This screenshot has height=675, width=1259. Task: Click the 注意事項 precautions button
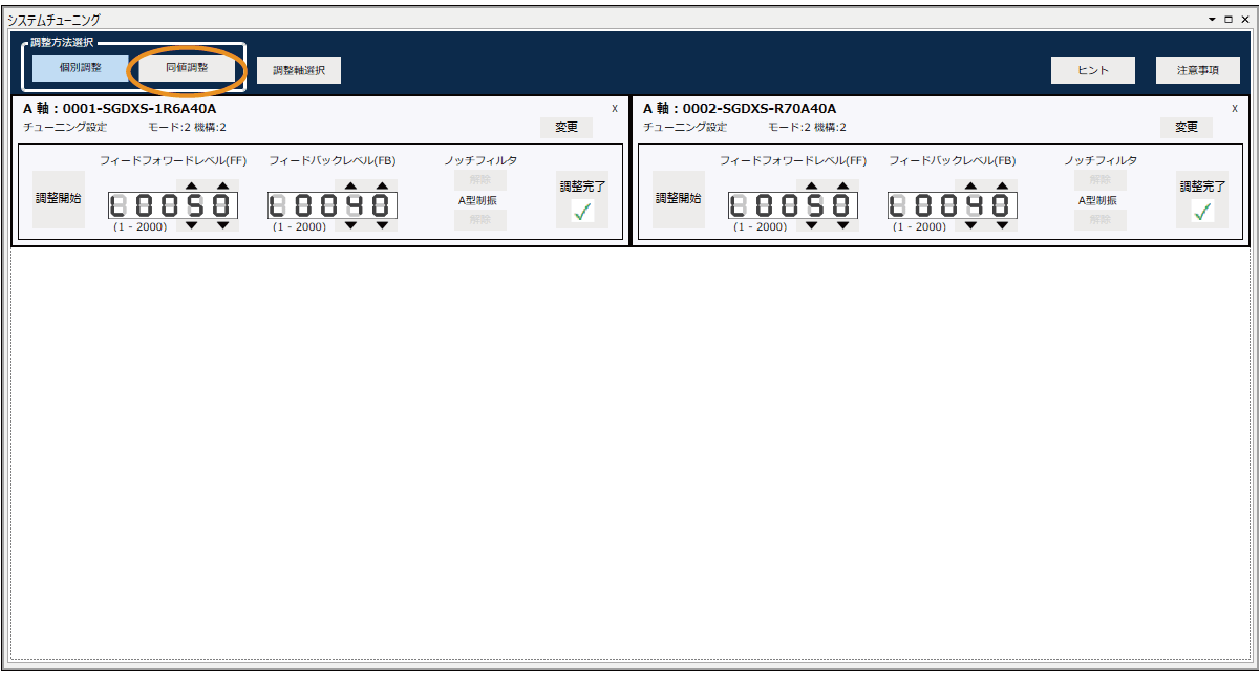tap(1197, 71)
